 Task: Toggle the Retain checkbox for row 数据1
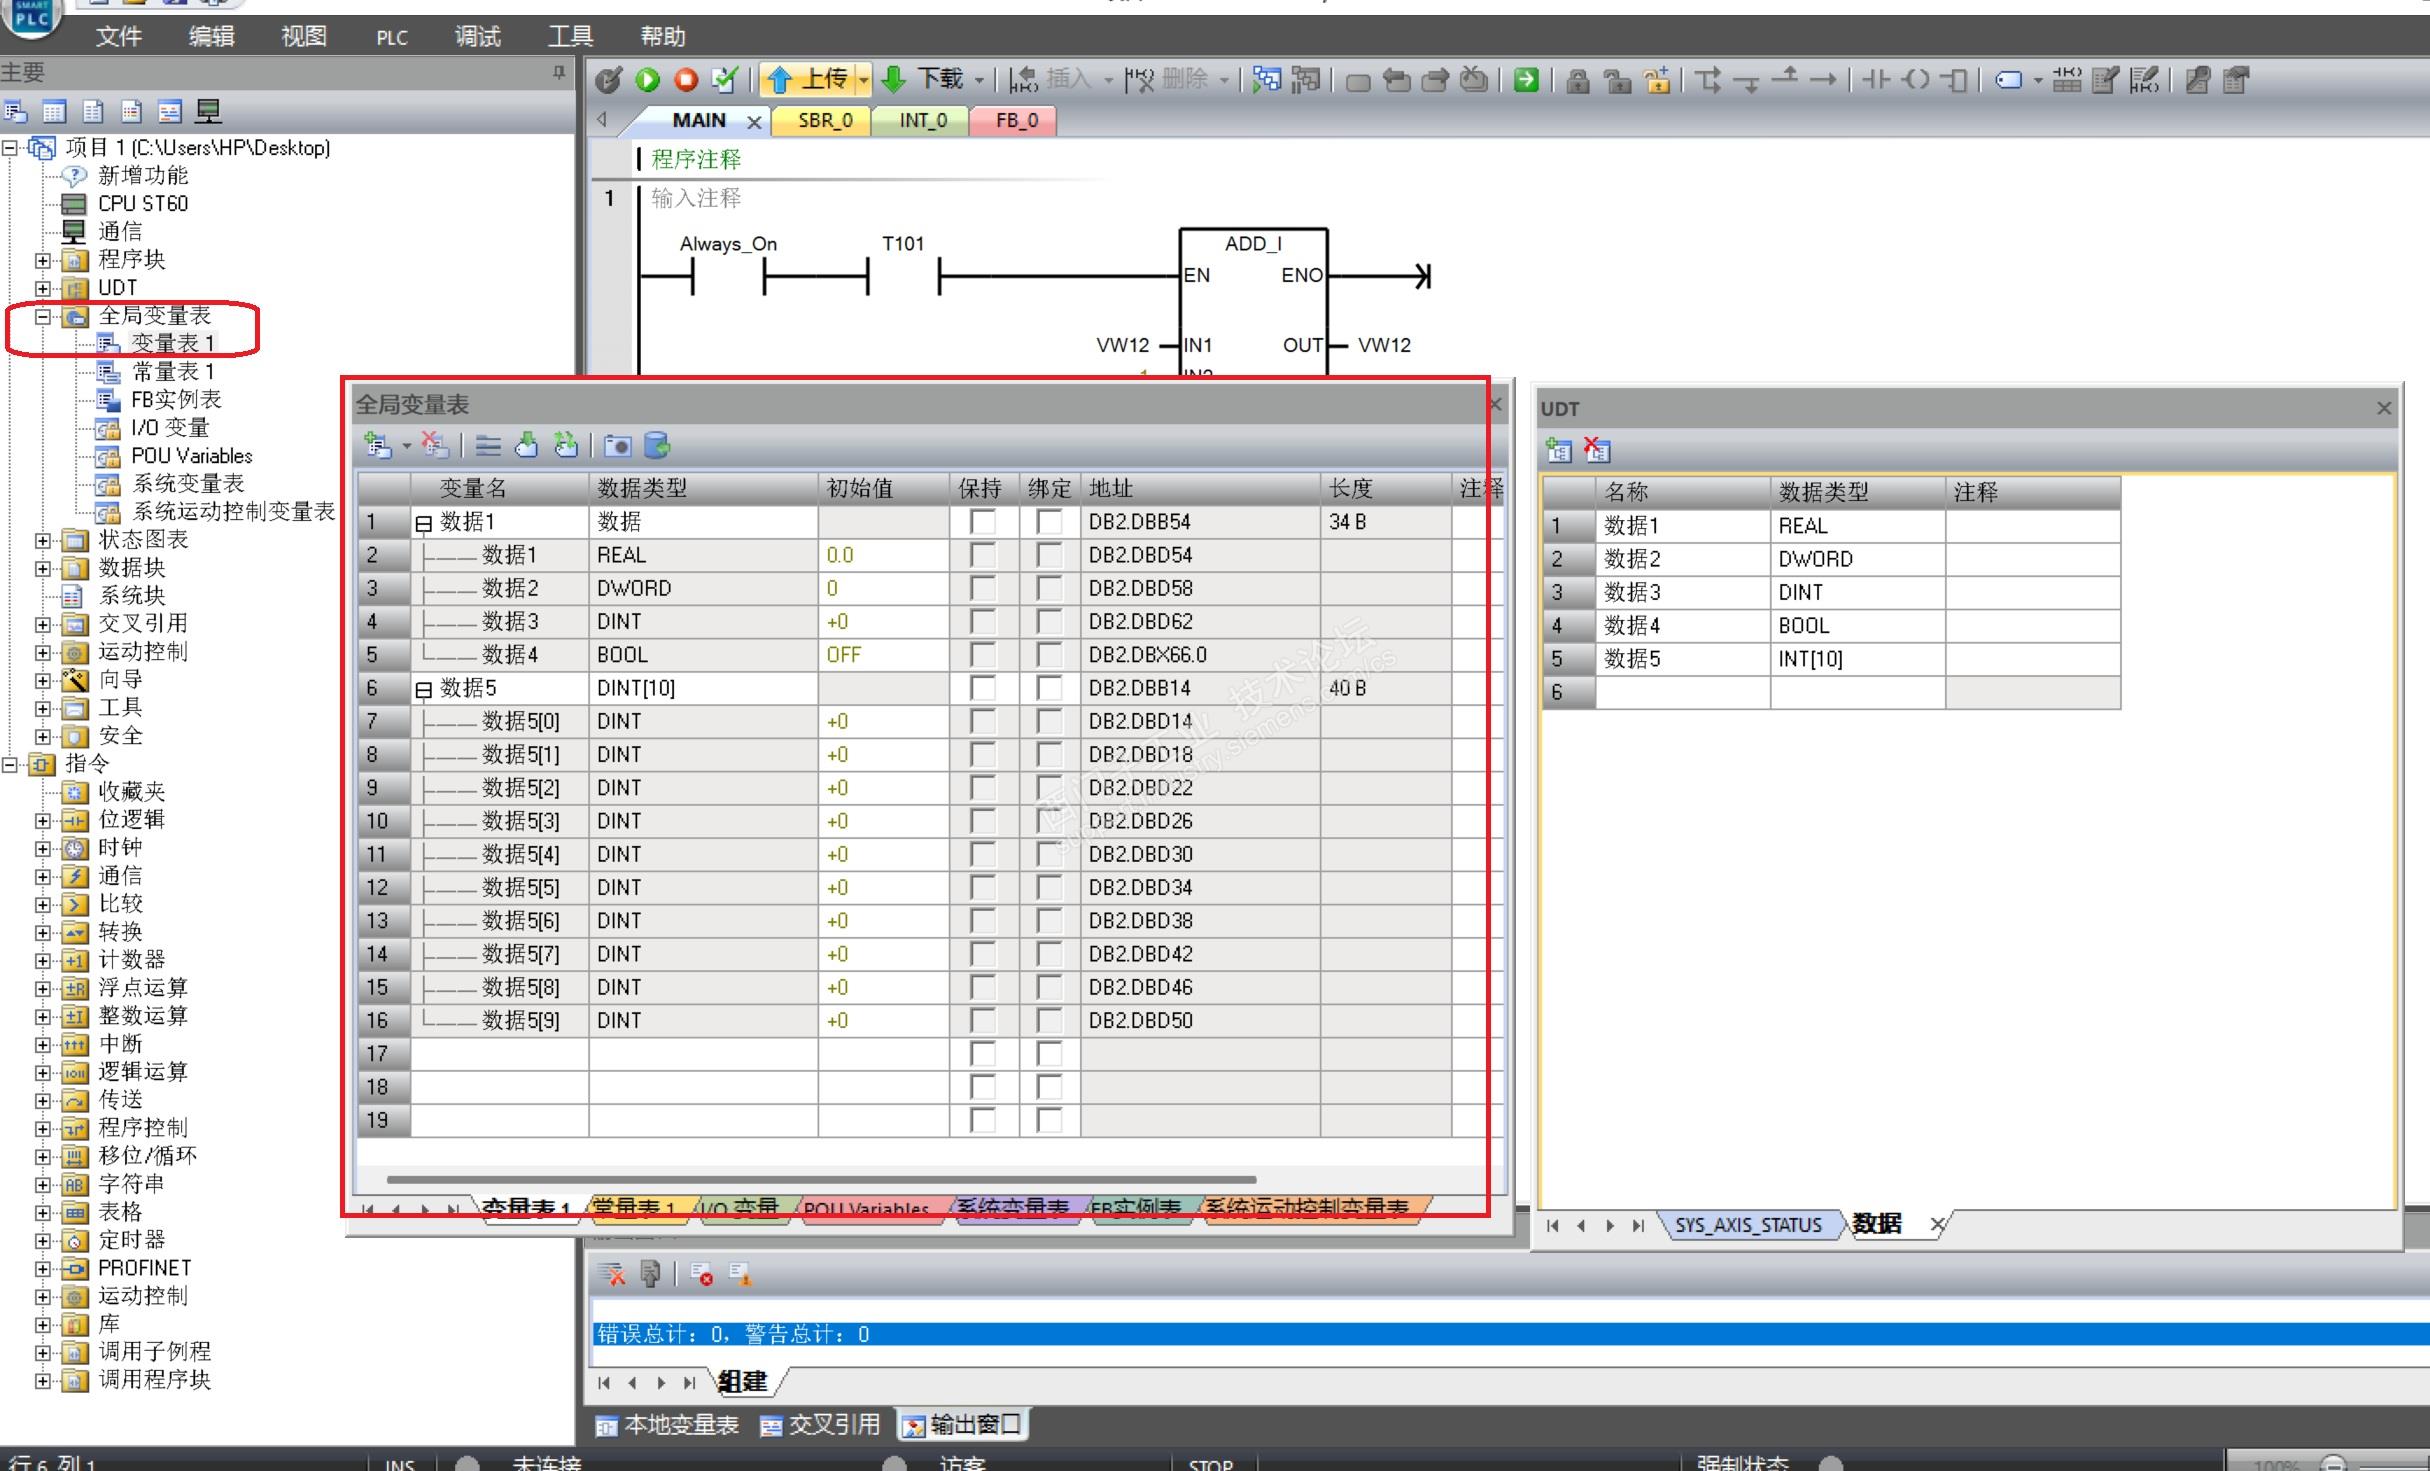(983, 522)
